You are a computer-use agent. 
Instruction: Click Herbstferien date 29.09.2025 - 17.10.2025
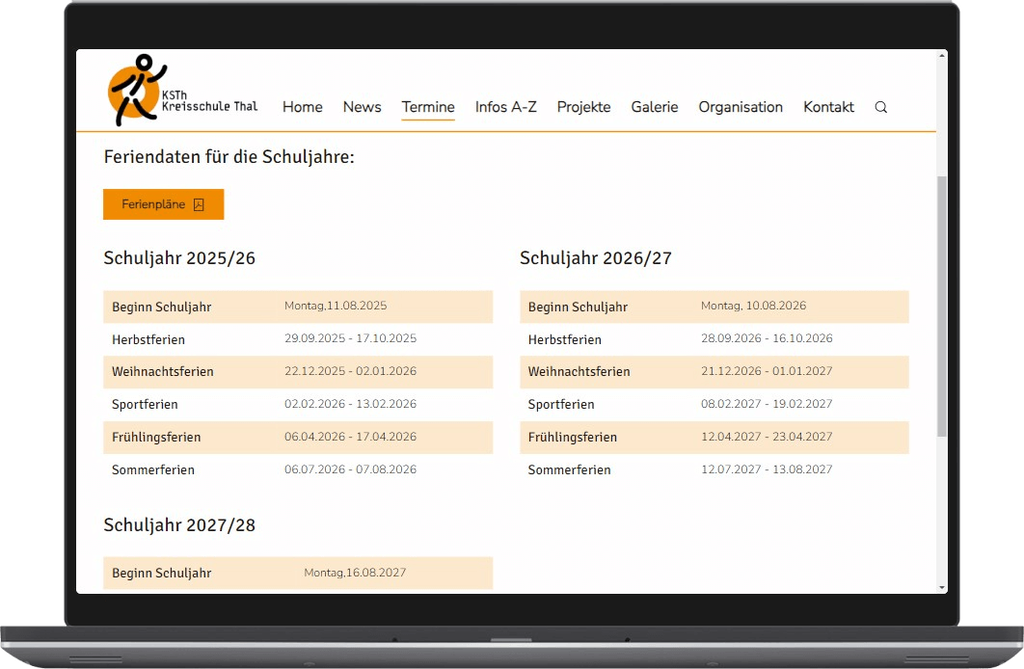coord(350,339)
